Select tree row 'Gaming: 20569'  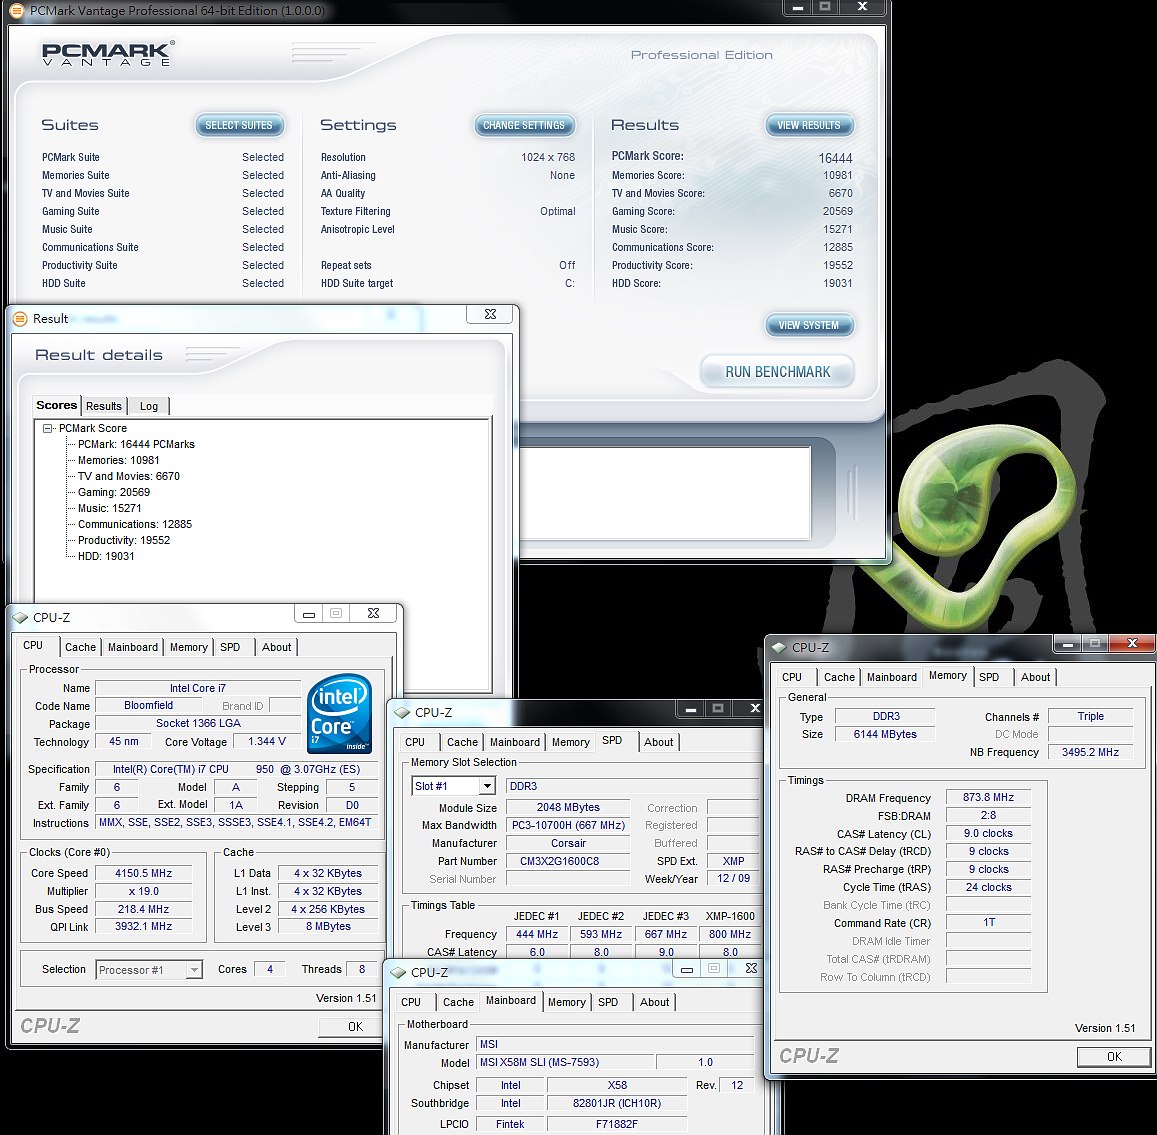(x=114, y=492)
